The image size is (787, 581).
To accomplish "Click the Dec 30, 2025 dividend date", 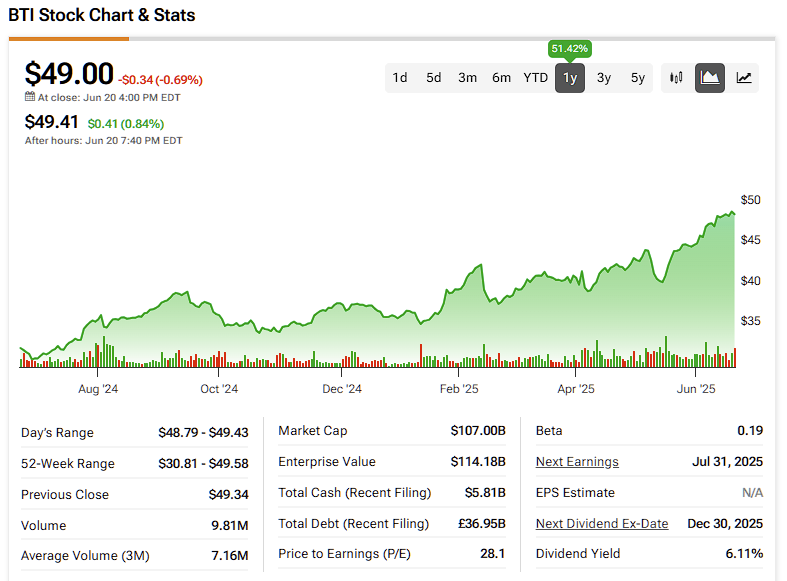I will coord(725,523).
